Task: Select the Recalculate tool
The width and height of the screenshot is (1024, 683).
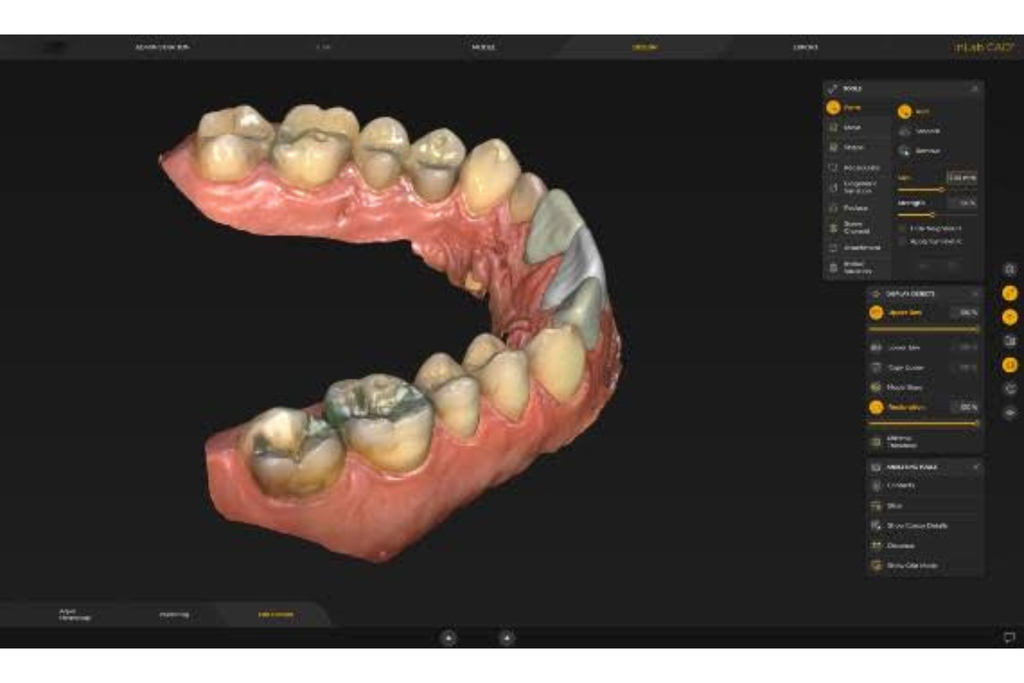Action: pyautogui.click(x=856, y=168)
